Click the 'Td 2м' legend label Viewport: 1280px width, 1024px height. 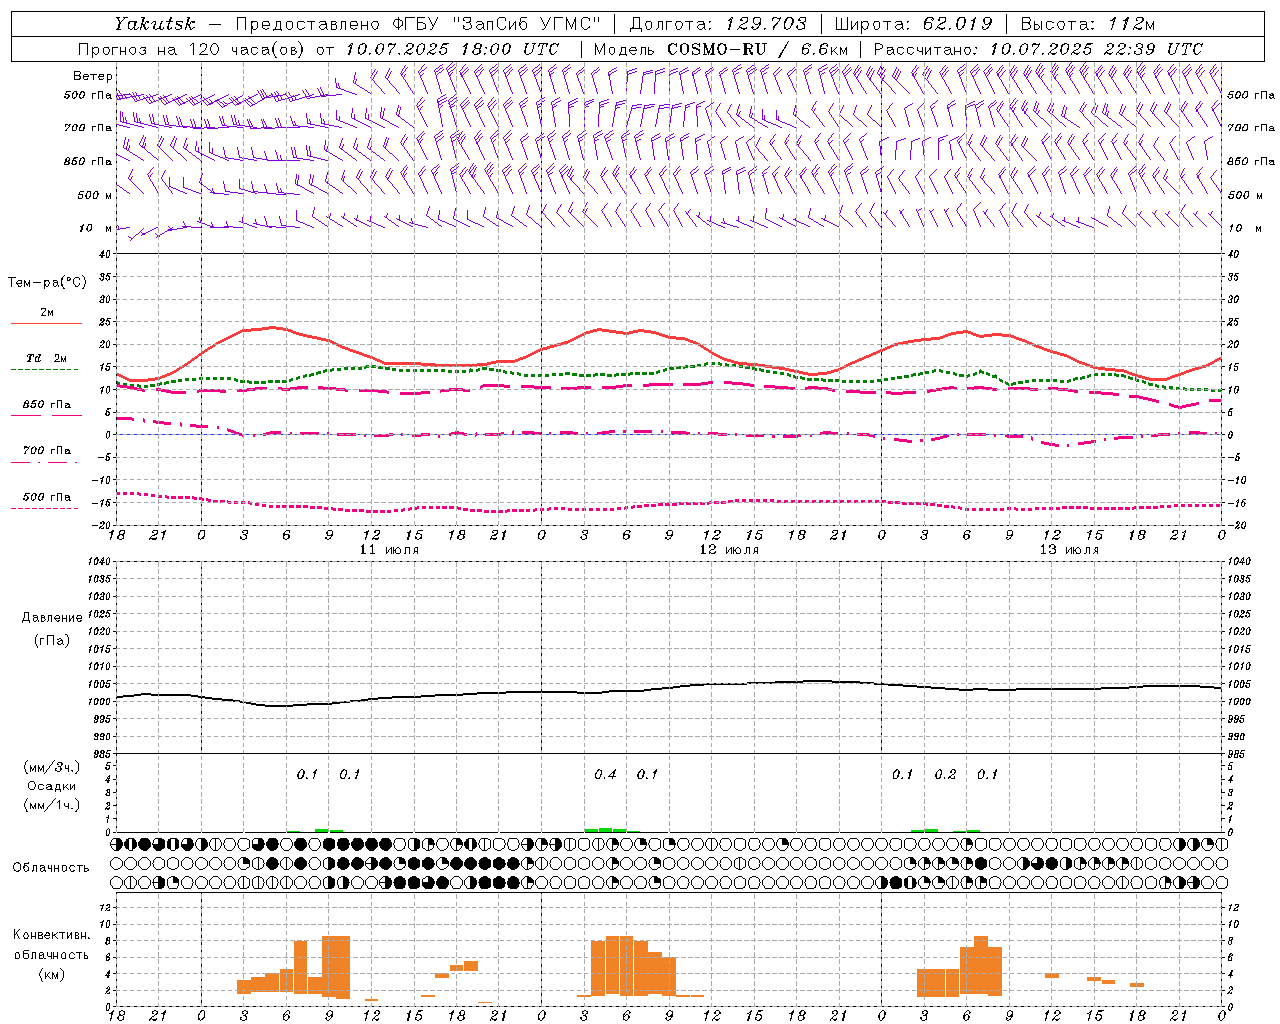47,358
